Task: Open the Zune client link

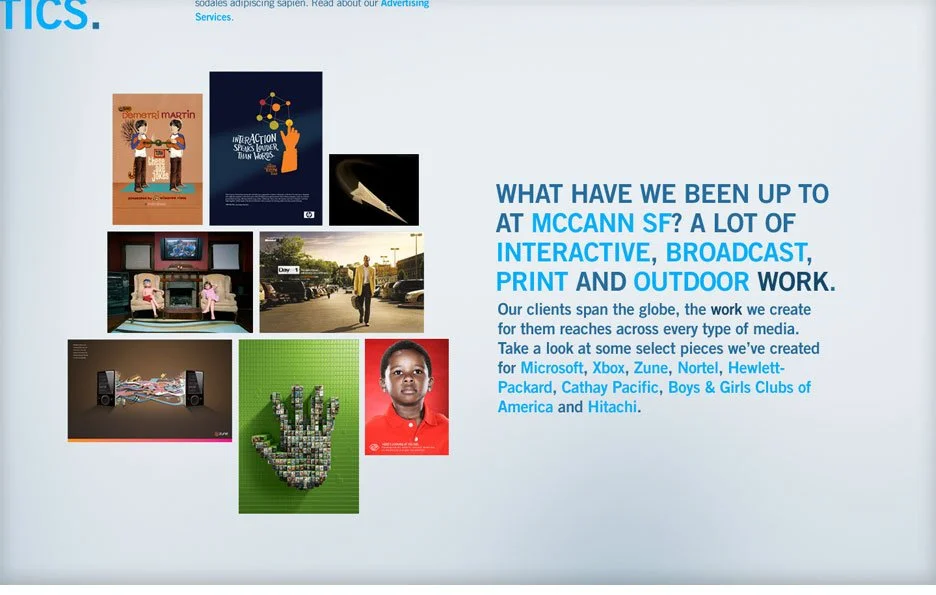Action: tap(651, 368)
